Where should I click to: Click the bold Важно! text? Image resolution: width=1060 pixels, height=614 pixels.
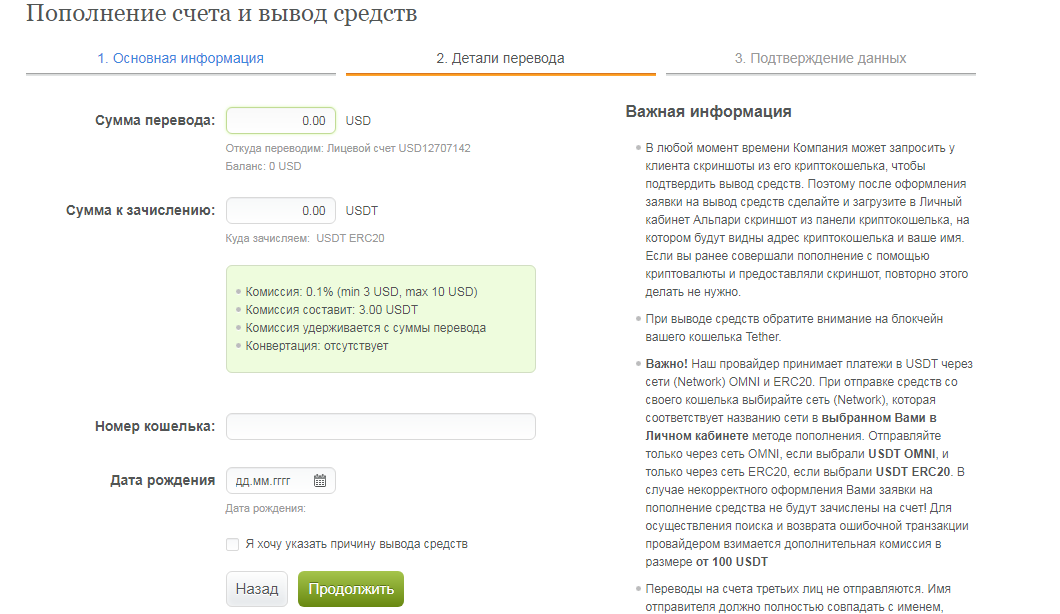(x=667, y=364)
